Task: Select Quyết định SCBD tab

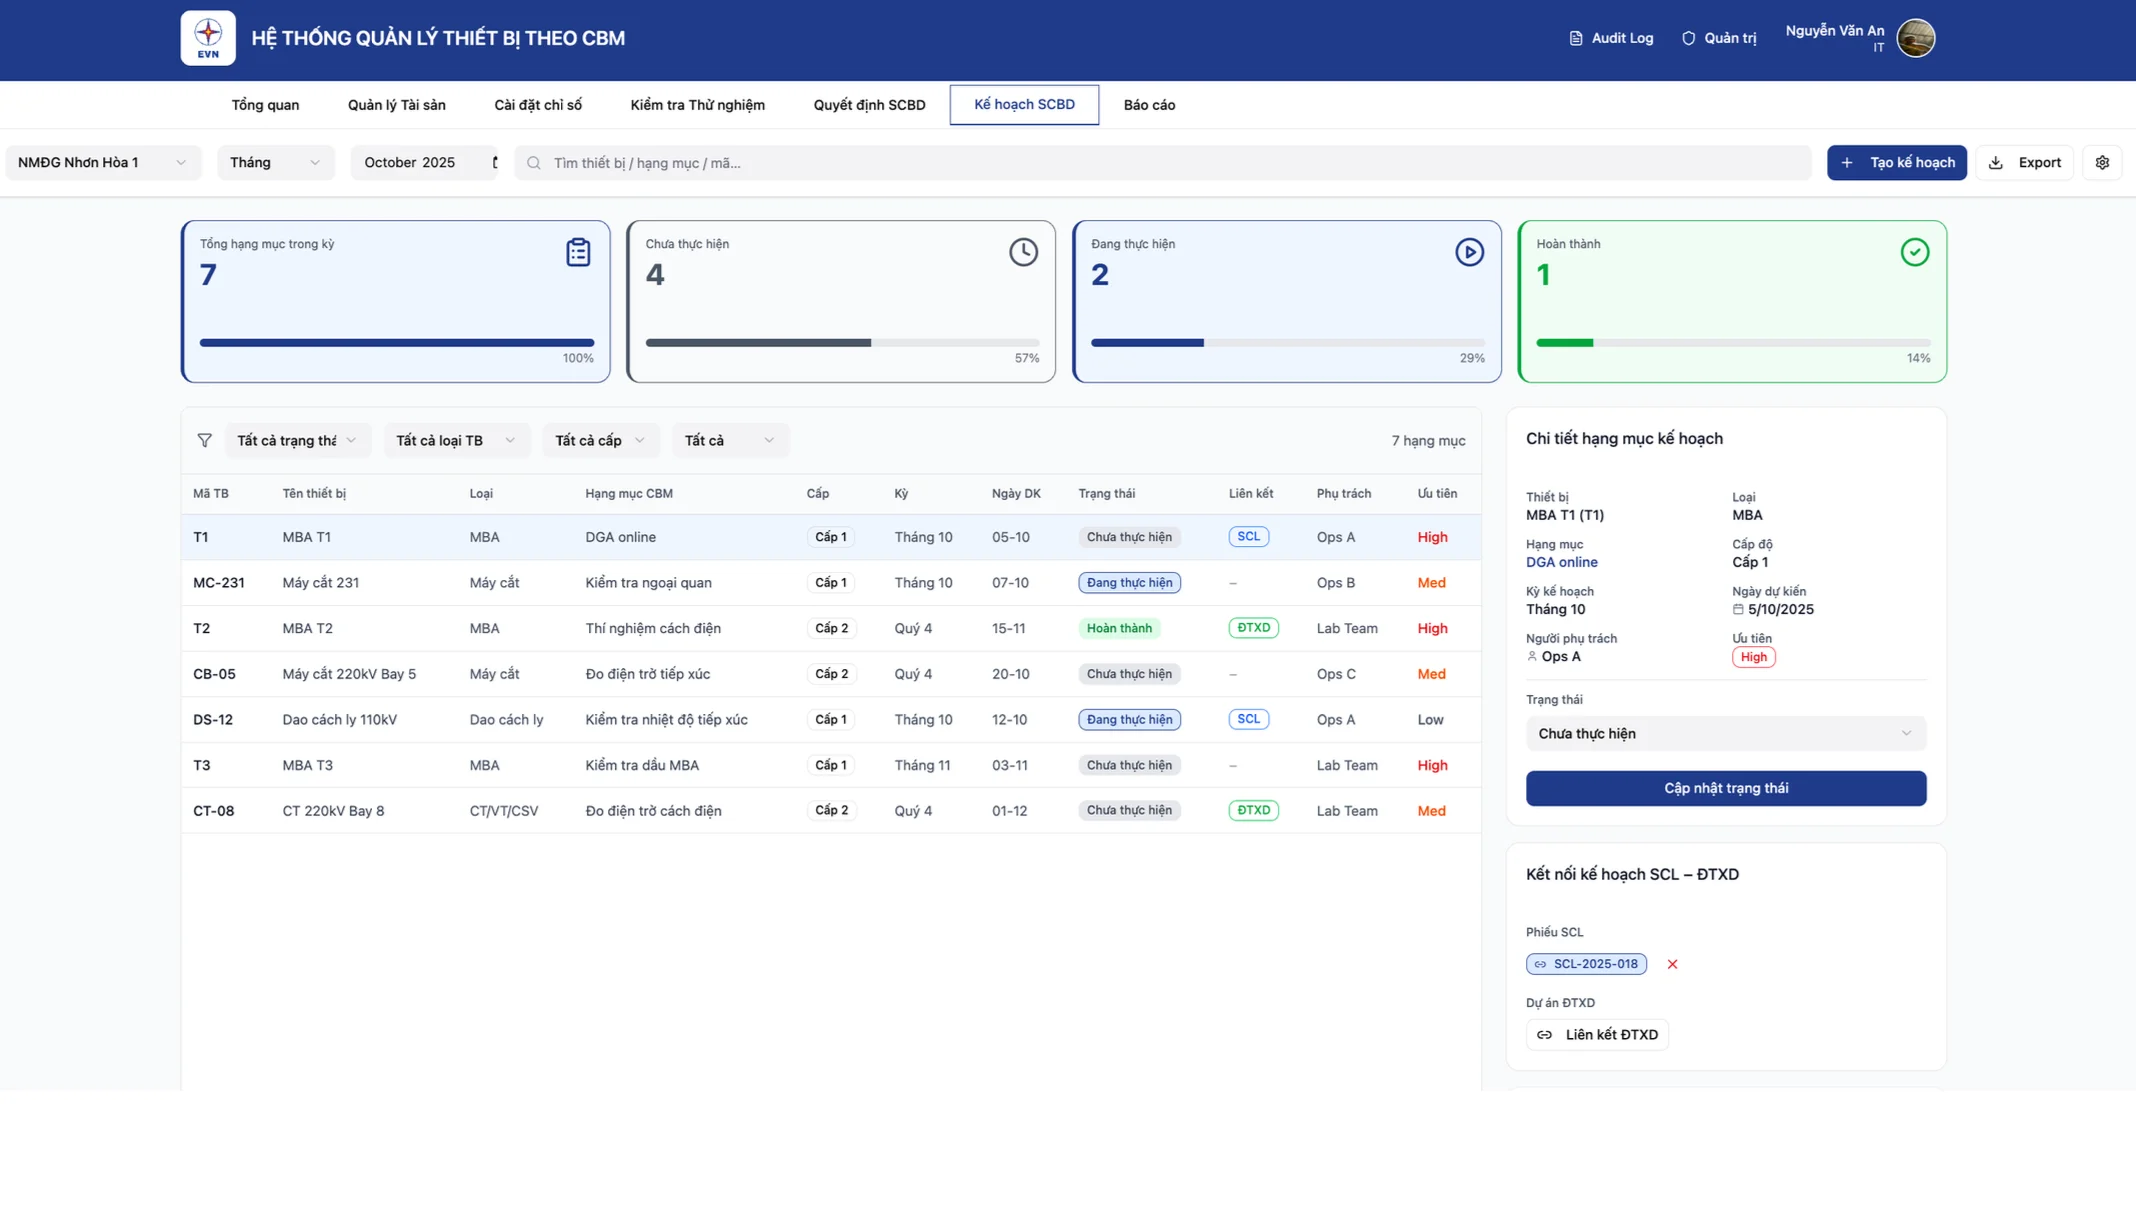Action: (869, 105)
